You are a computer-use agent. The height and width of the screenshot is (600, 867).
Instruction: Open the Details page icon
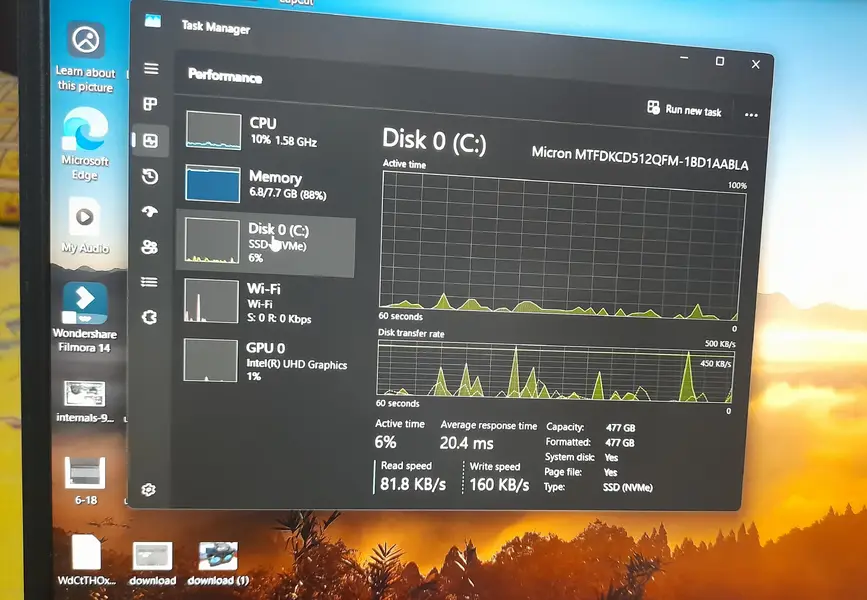[x=150, y=282]
